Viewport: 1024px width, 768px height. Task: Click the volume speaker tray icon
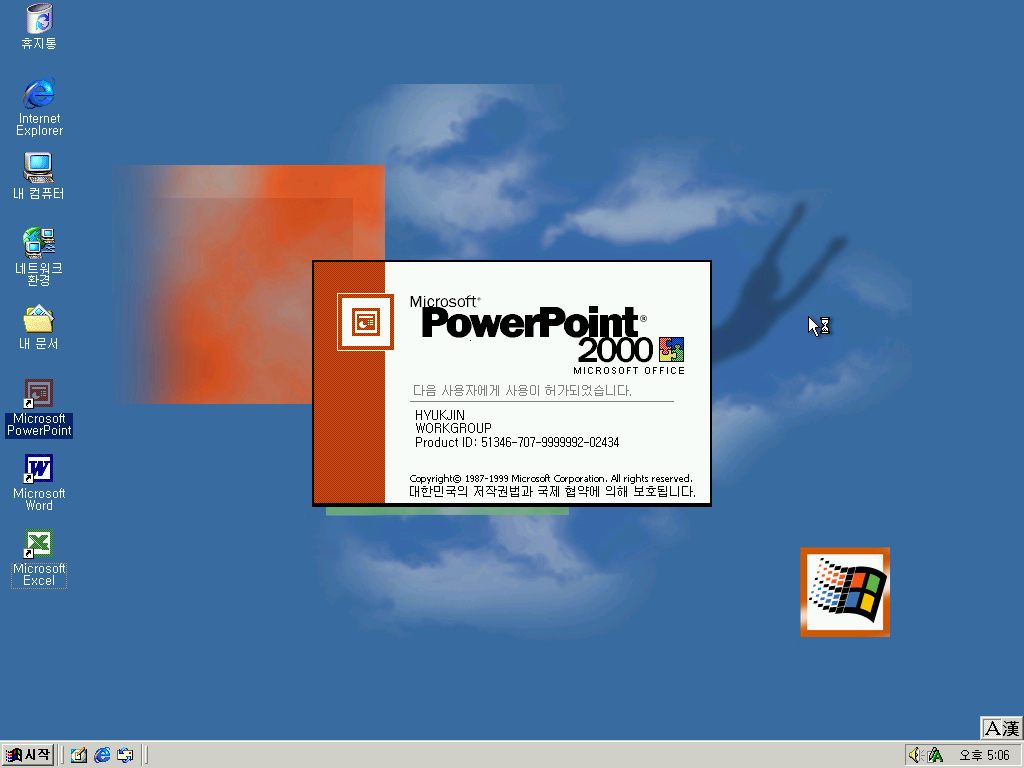point(916,755)
